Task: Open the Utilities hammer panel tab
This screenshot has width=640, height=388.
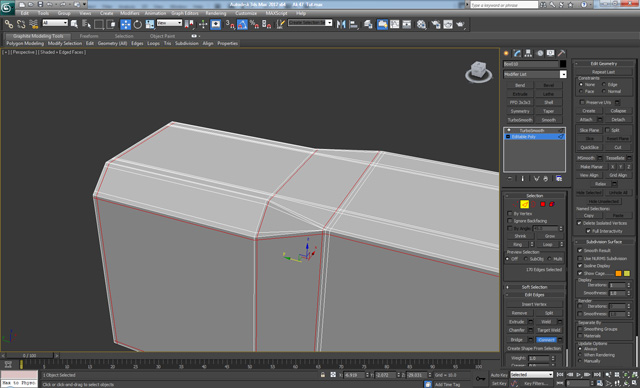Action: pyautogui.click(x=562, y=53)
